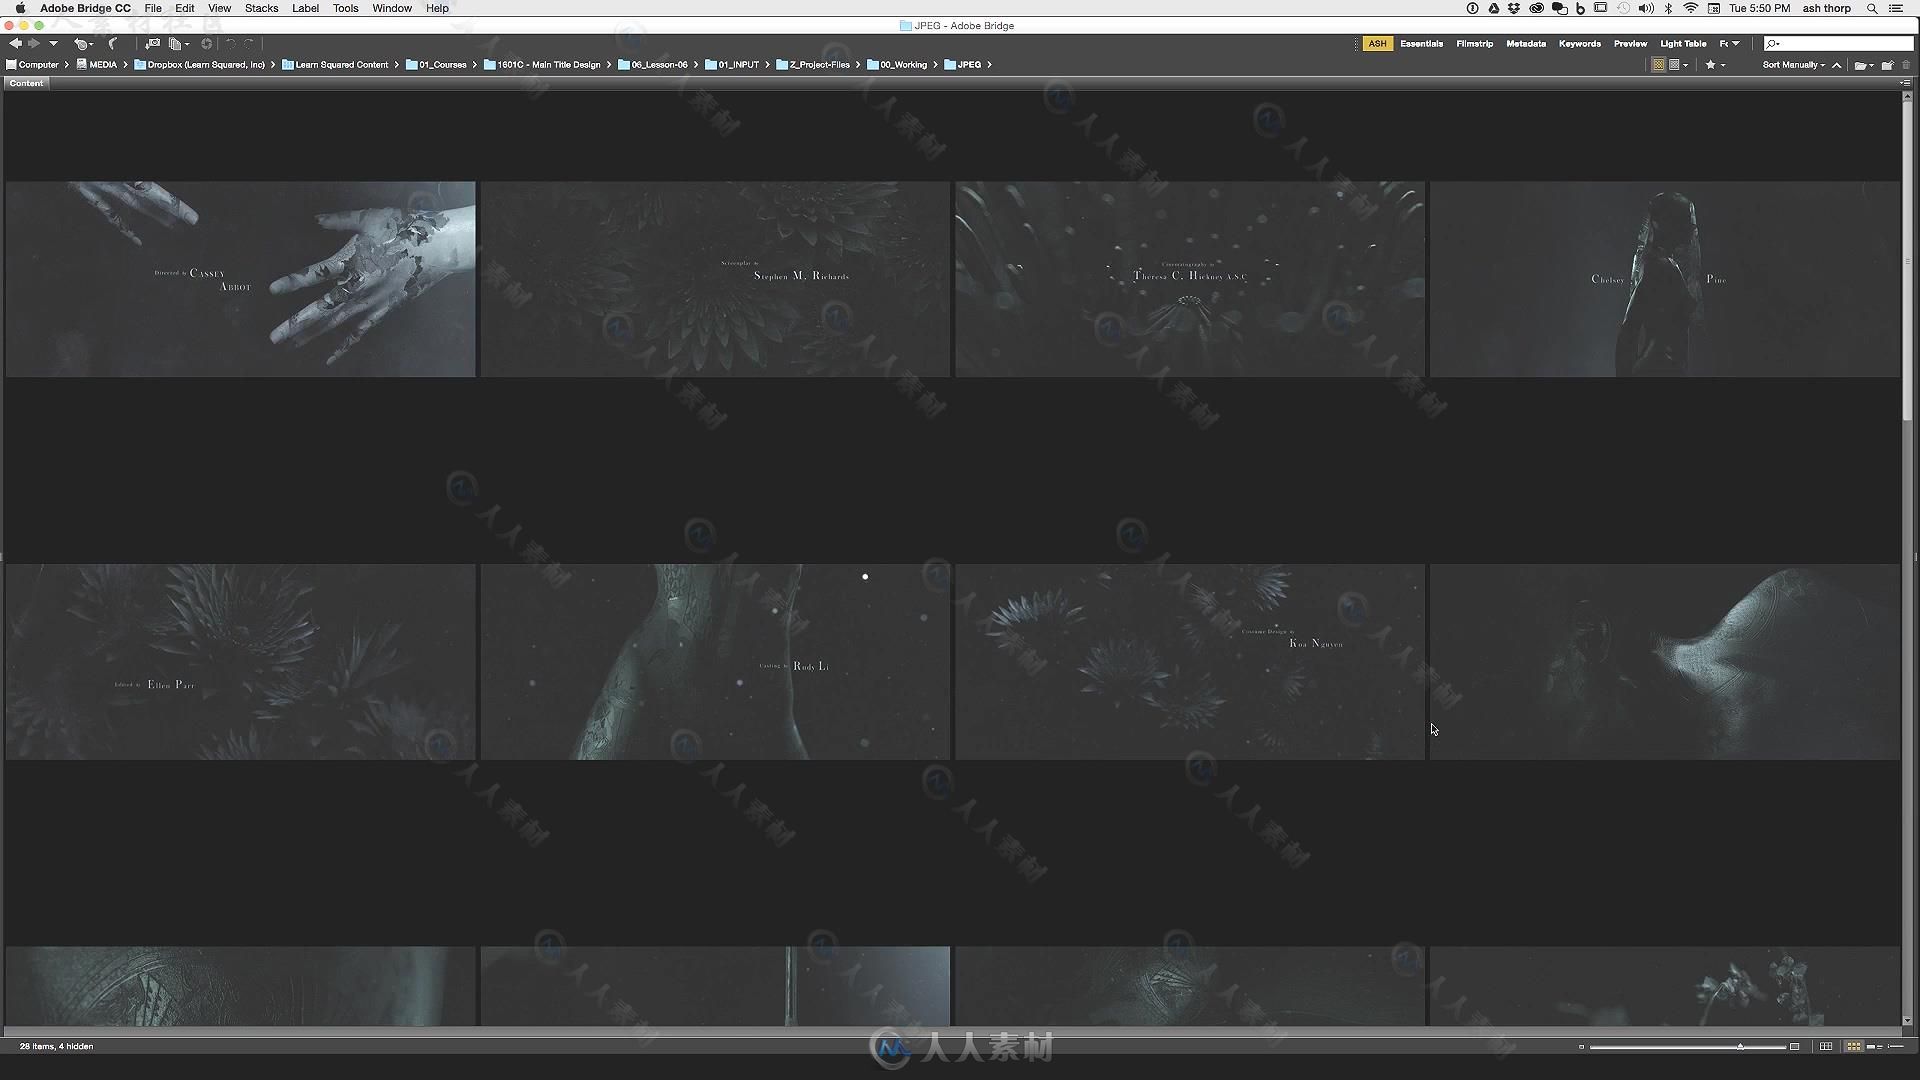Image resolution: width=1920 pixels, height=1080 pixels.
Task: Open the File menu
Action: click(153, 8)
